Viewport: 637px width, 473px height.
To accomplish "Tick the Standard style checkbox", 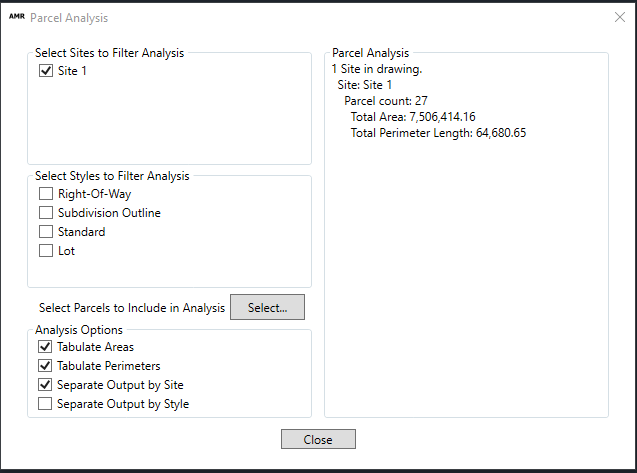I will tap(45, 232).
